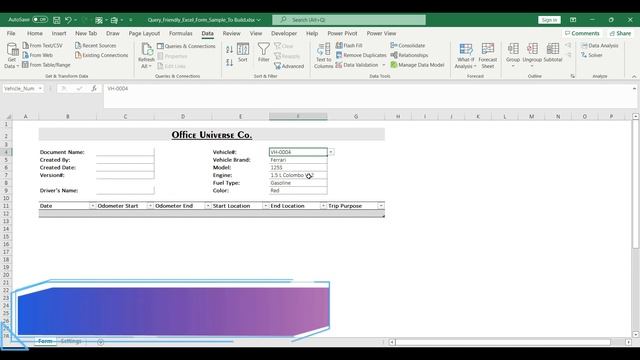Open Recent Sources
The image size is (640, 360).
click(96, 45)
